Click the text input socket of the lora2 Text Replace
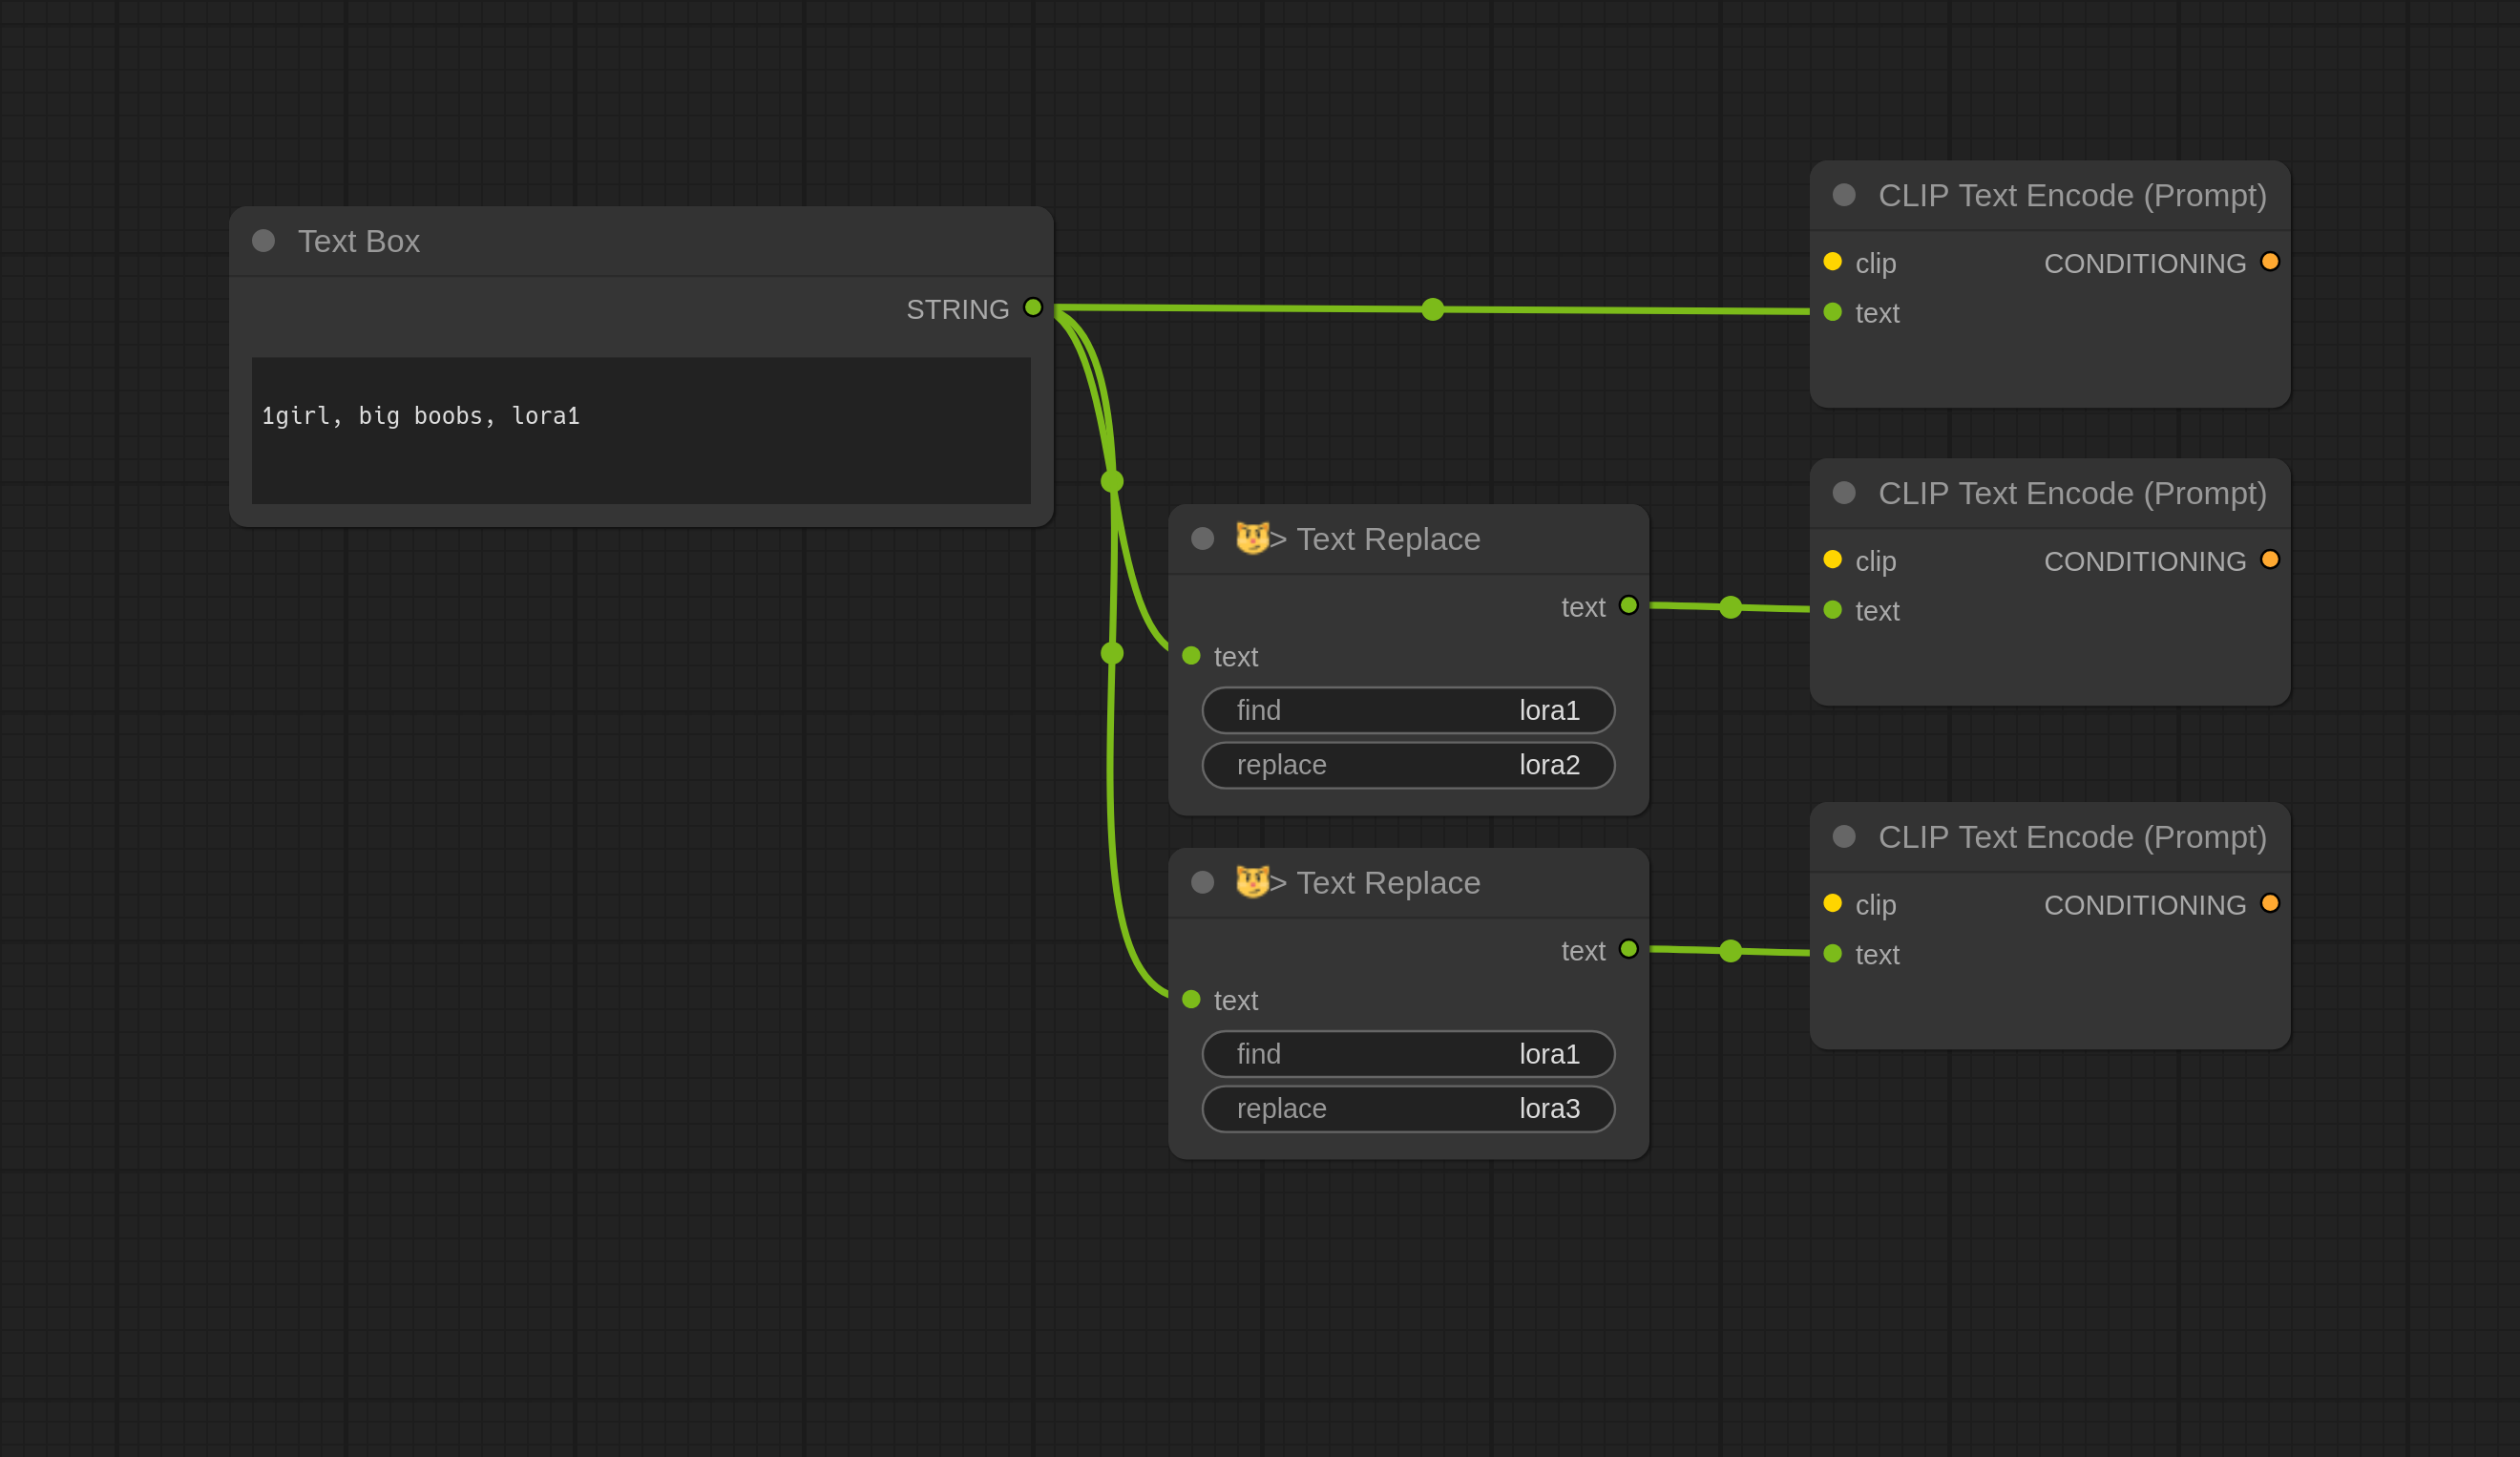The image size is (2520, 1457). tap(1191, 655)
